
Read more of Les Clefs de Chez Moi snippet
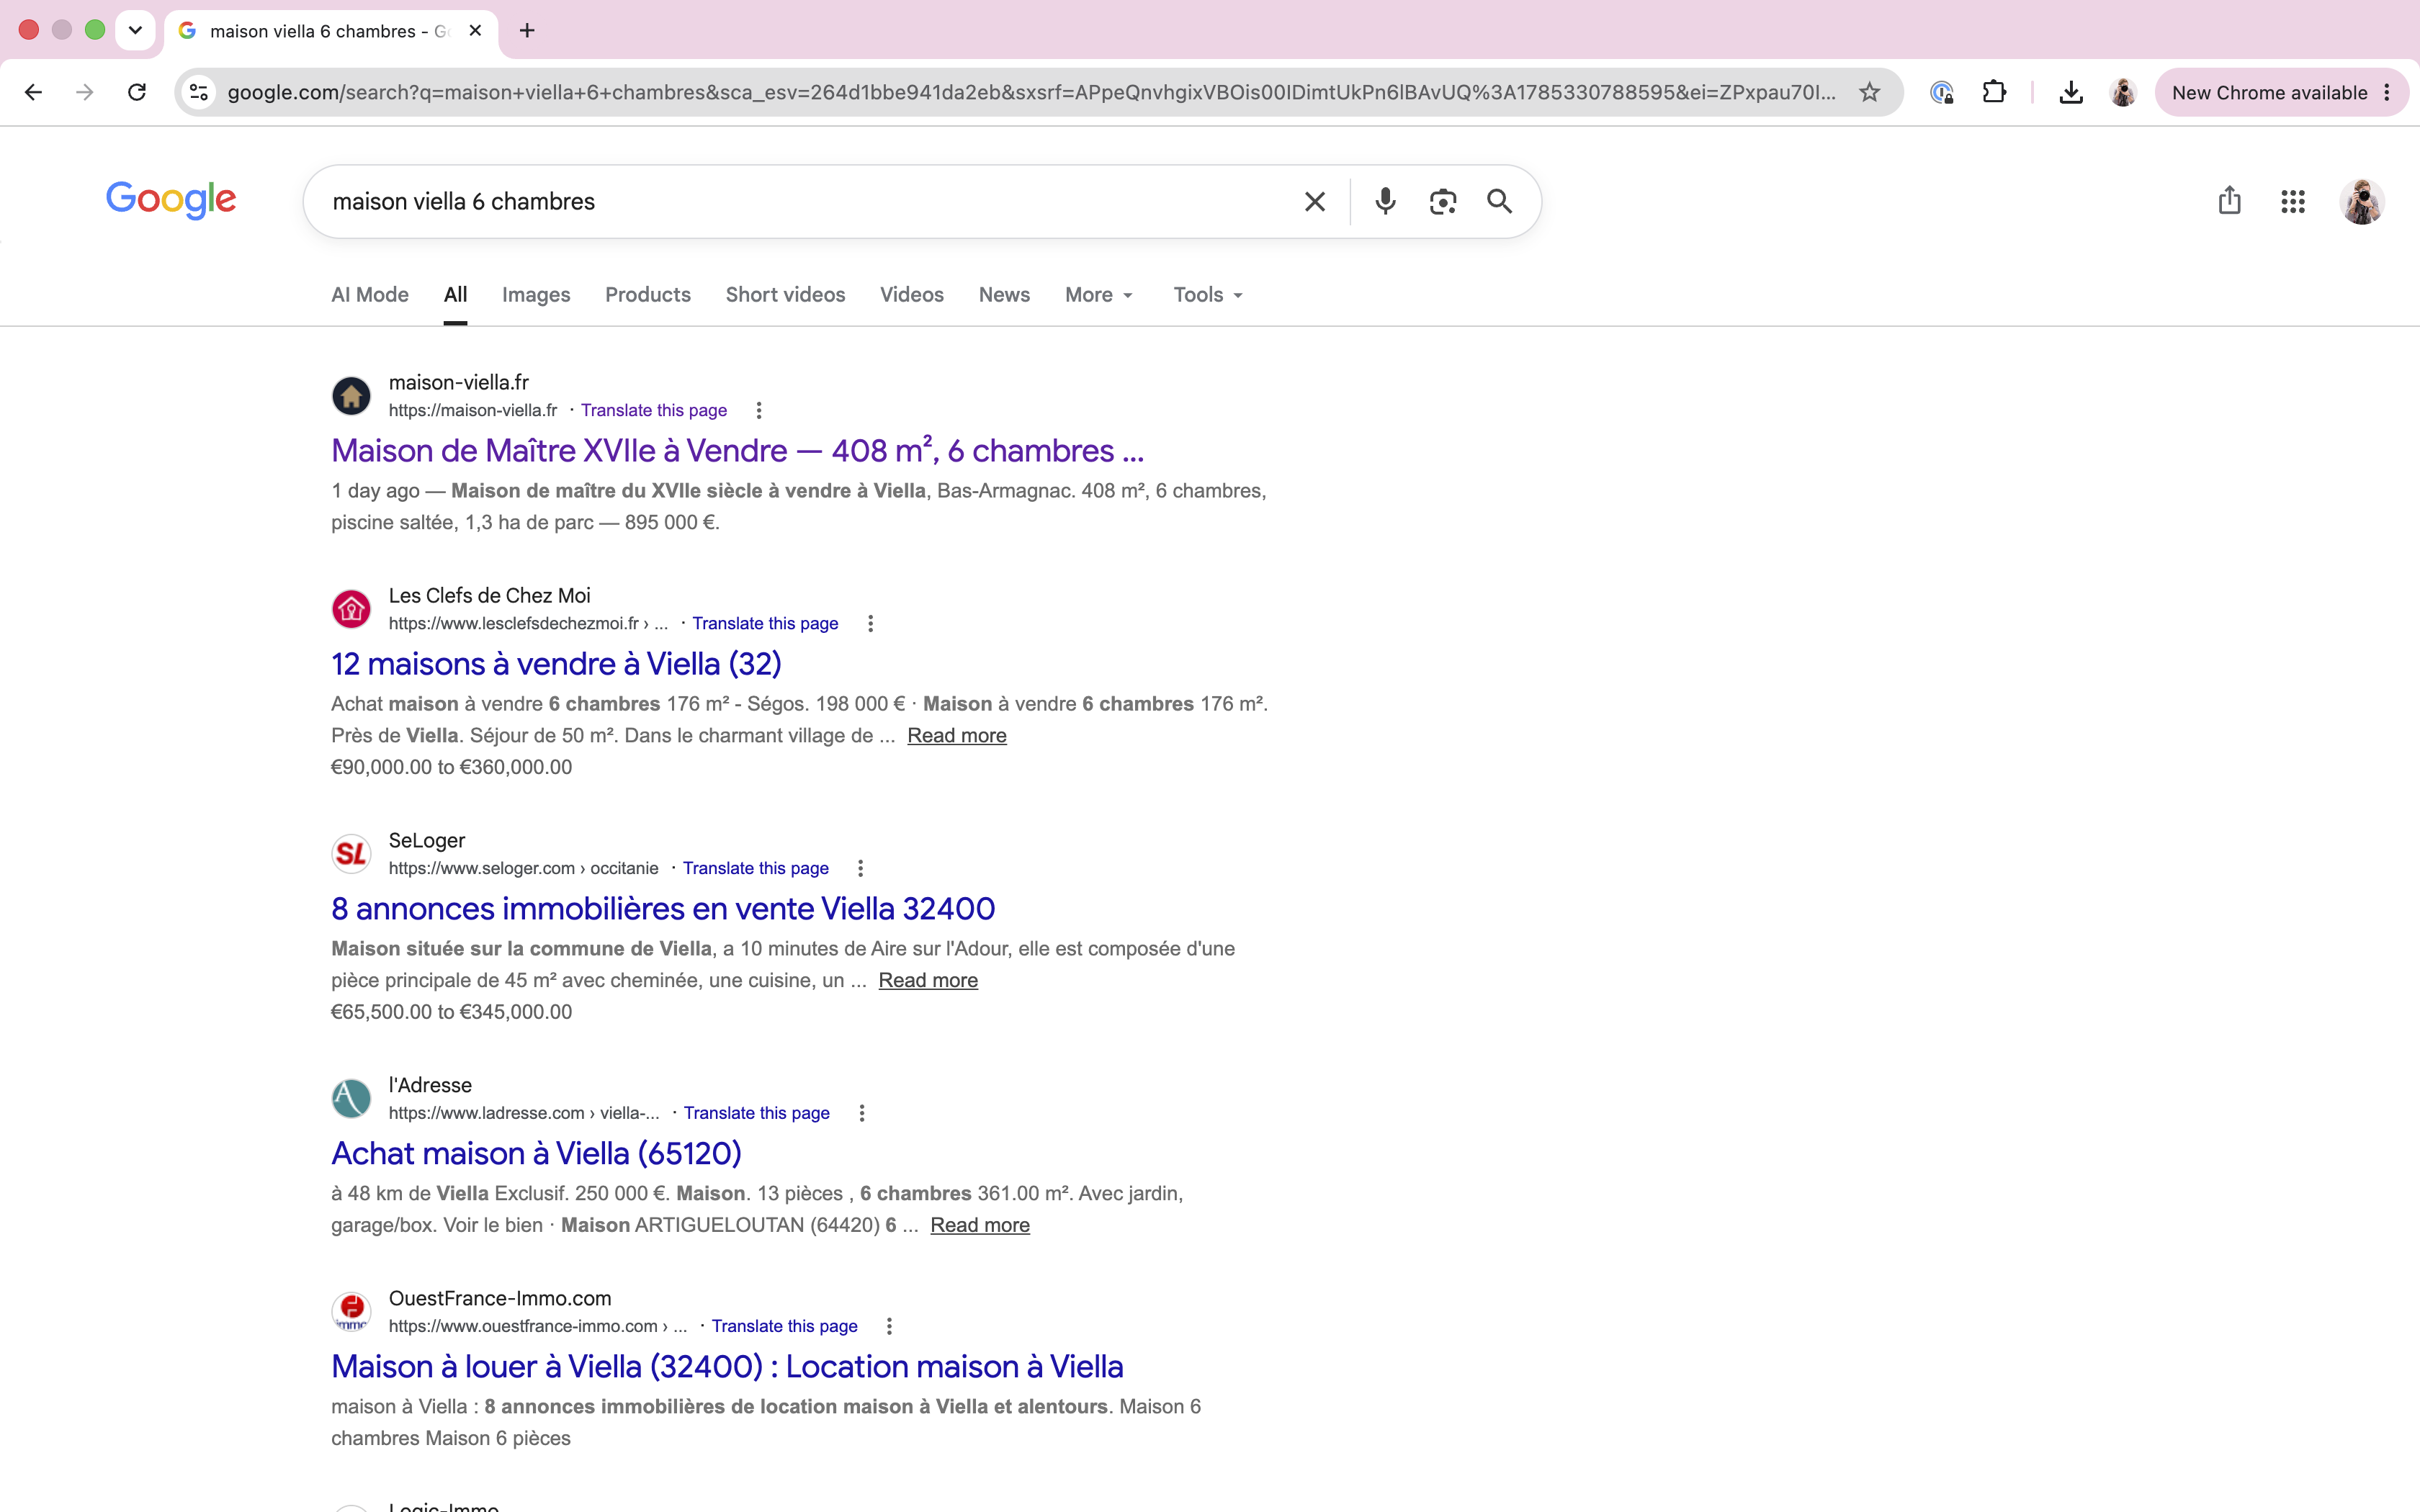point(957,736)
